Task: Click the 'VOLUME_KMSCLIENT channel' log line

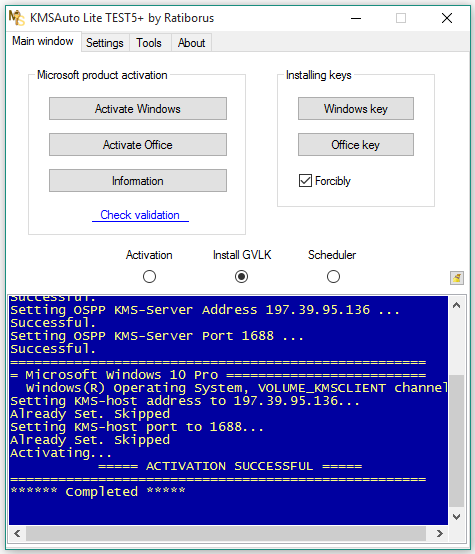Action: (x=236, y=388)
